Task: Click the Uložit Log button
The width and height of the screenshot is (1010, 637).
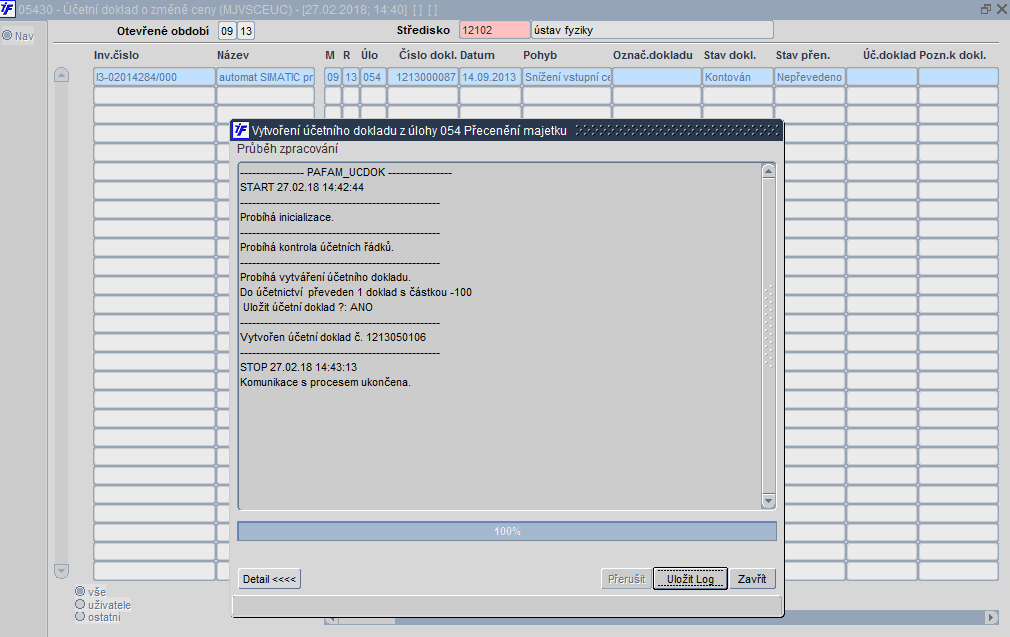Action: point(691,579)
